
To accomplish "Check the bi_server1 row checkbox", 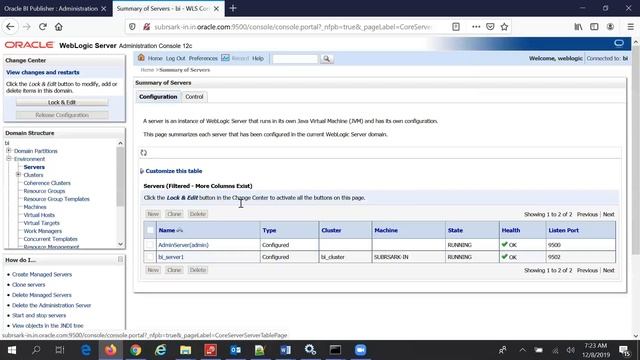I will pos(150,257).
